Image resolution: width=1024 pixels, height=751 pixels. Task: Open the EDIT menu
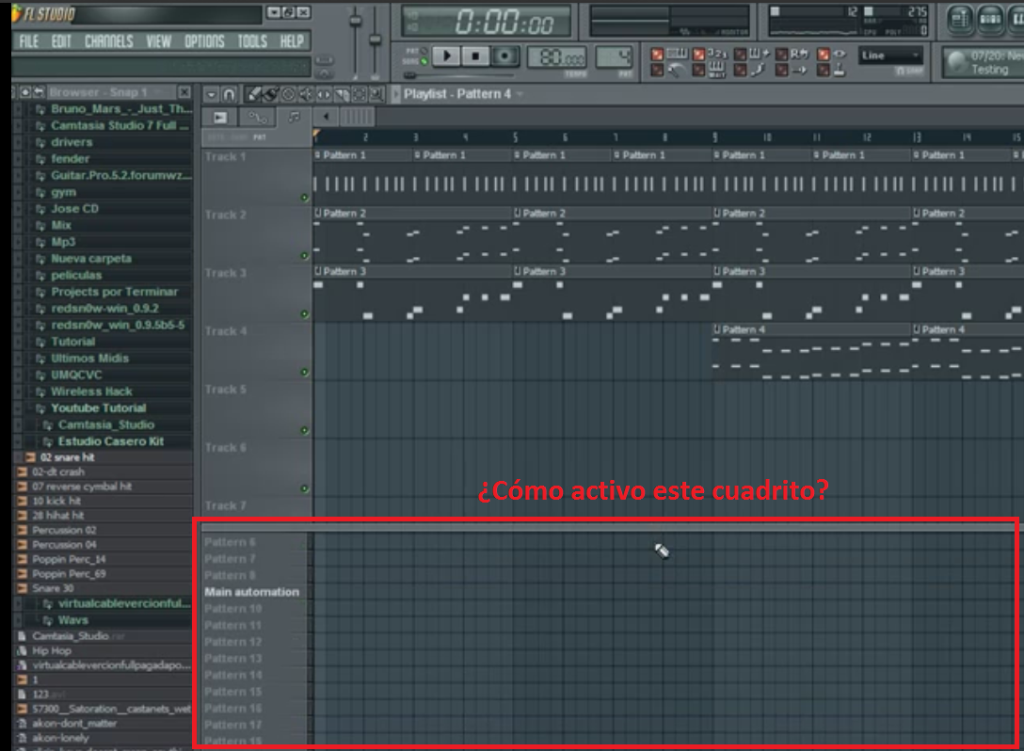pyautogui.click(x=61, y=42)
